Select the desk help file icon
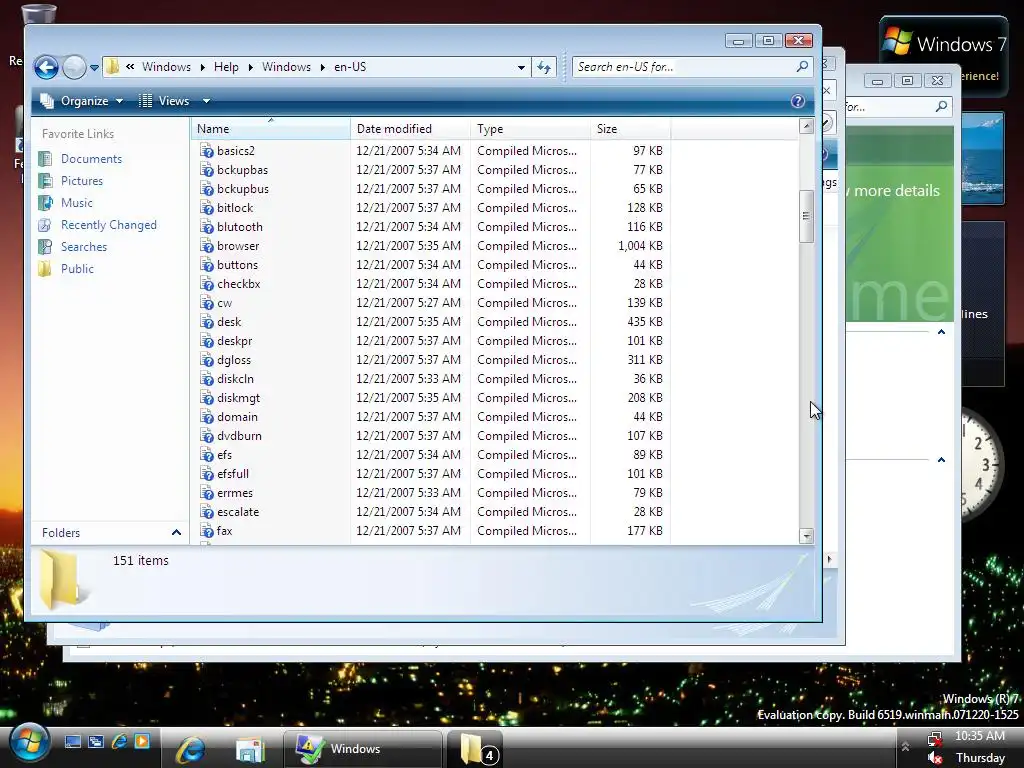The image size is (1024, 768). pyautogui.click(x=206, y=322)
